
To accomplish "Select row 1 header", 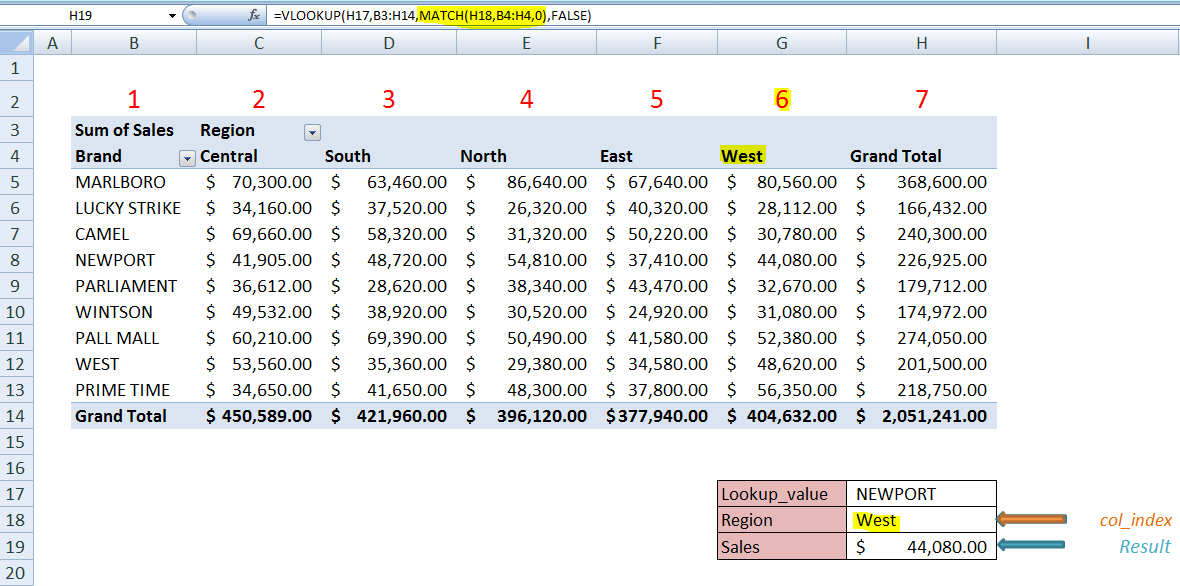I will click(17, 69).
